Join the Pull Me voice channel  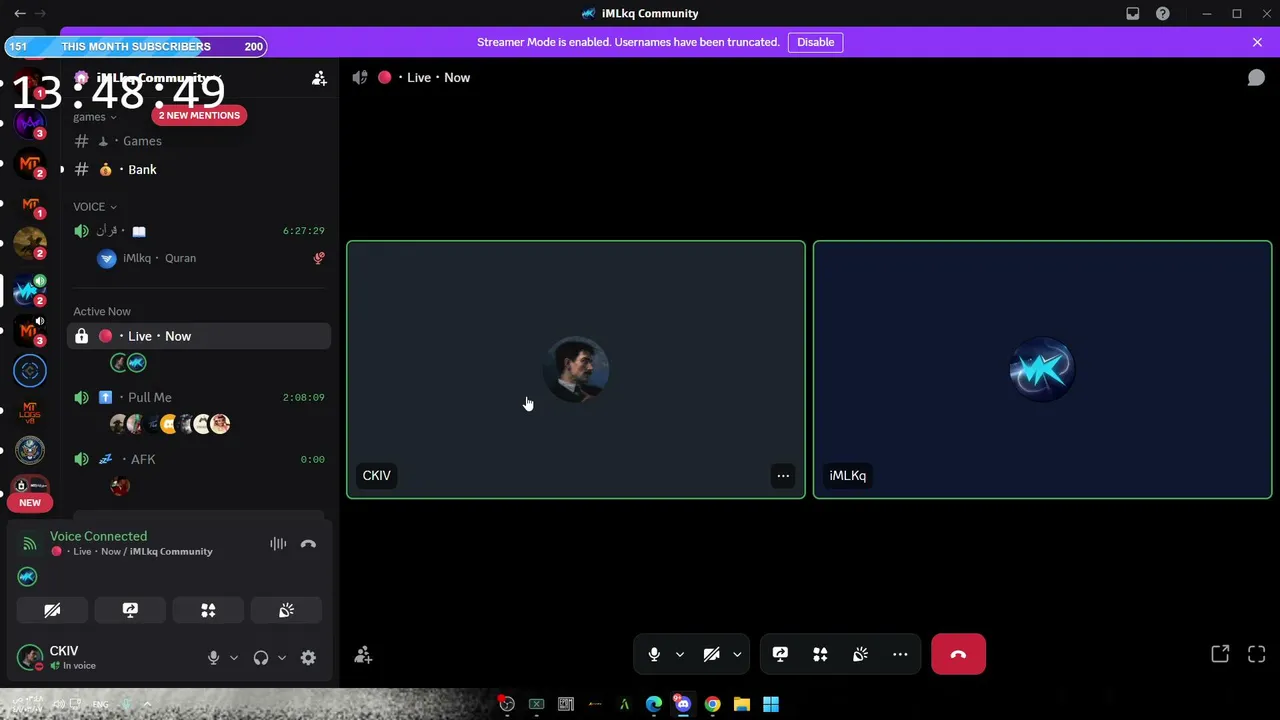pos(199,397)
